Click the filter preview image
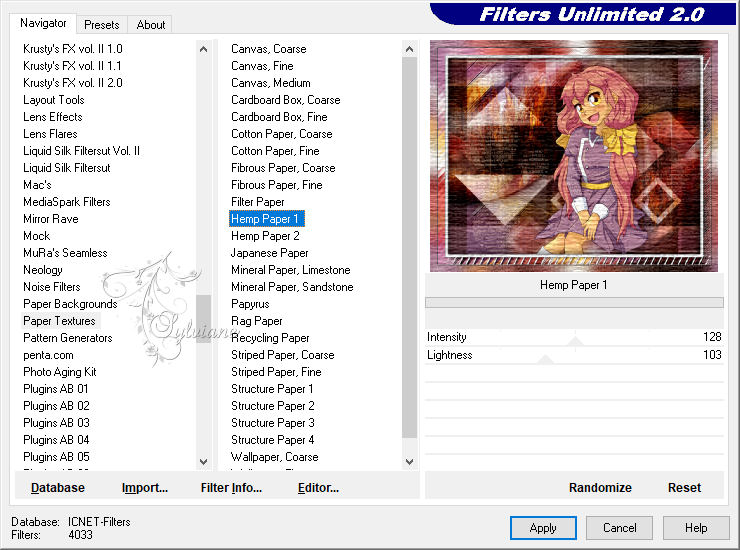The width and height of the screenshot is (740, 550). [x=574, y=156]
